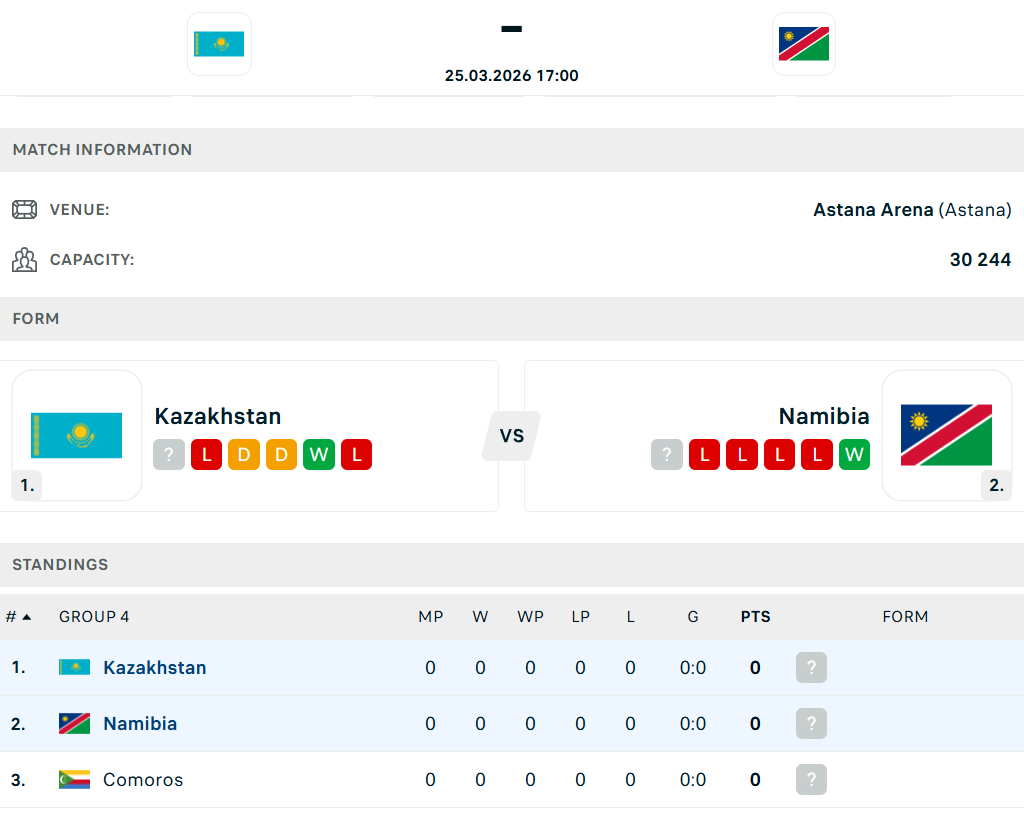Click Kazakhstan's large flag in Form section
Viewport: 1024px width, 817px height.
coord(77,435)
